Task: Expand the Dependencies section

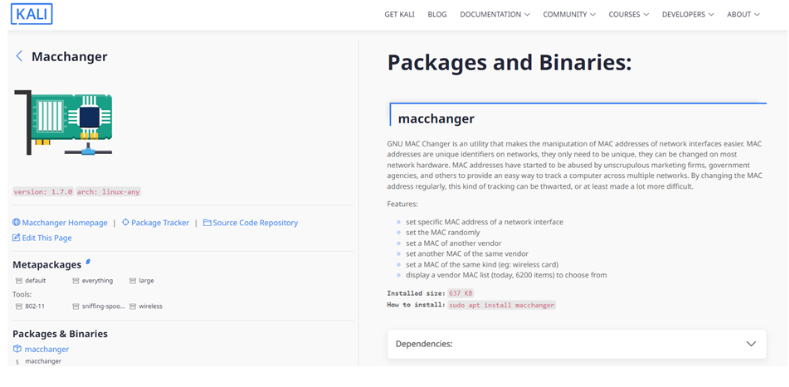Action: click(x=577, y=344)
